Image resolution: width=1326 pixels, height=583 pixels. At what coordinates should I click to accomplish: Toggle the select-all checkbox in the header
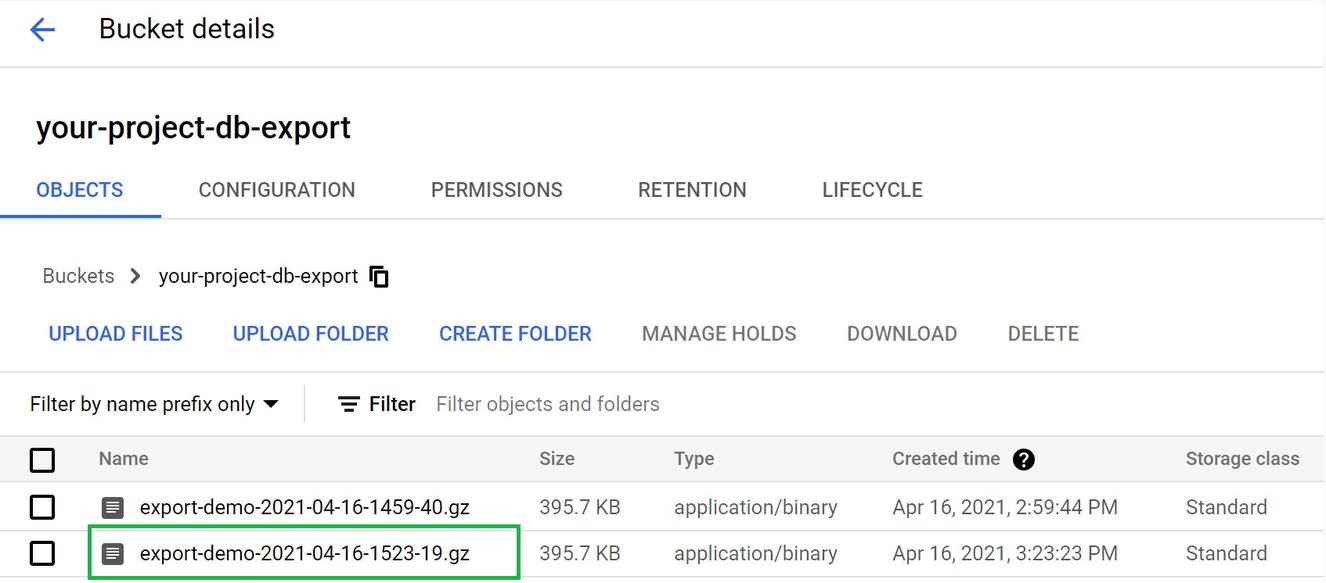[x=42, y=460]
